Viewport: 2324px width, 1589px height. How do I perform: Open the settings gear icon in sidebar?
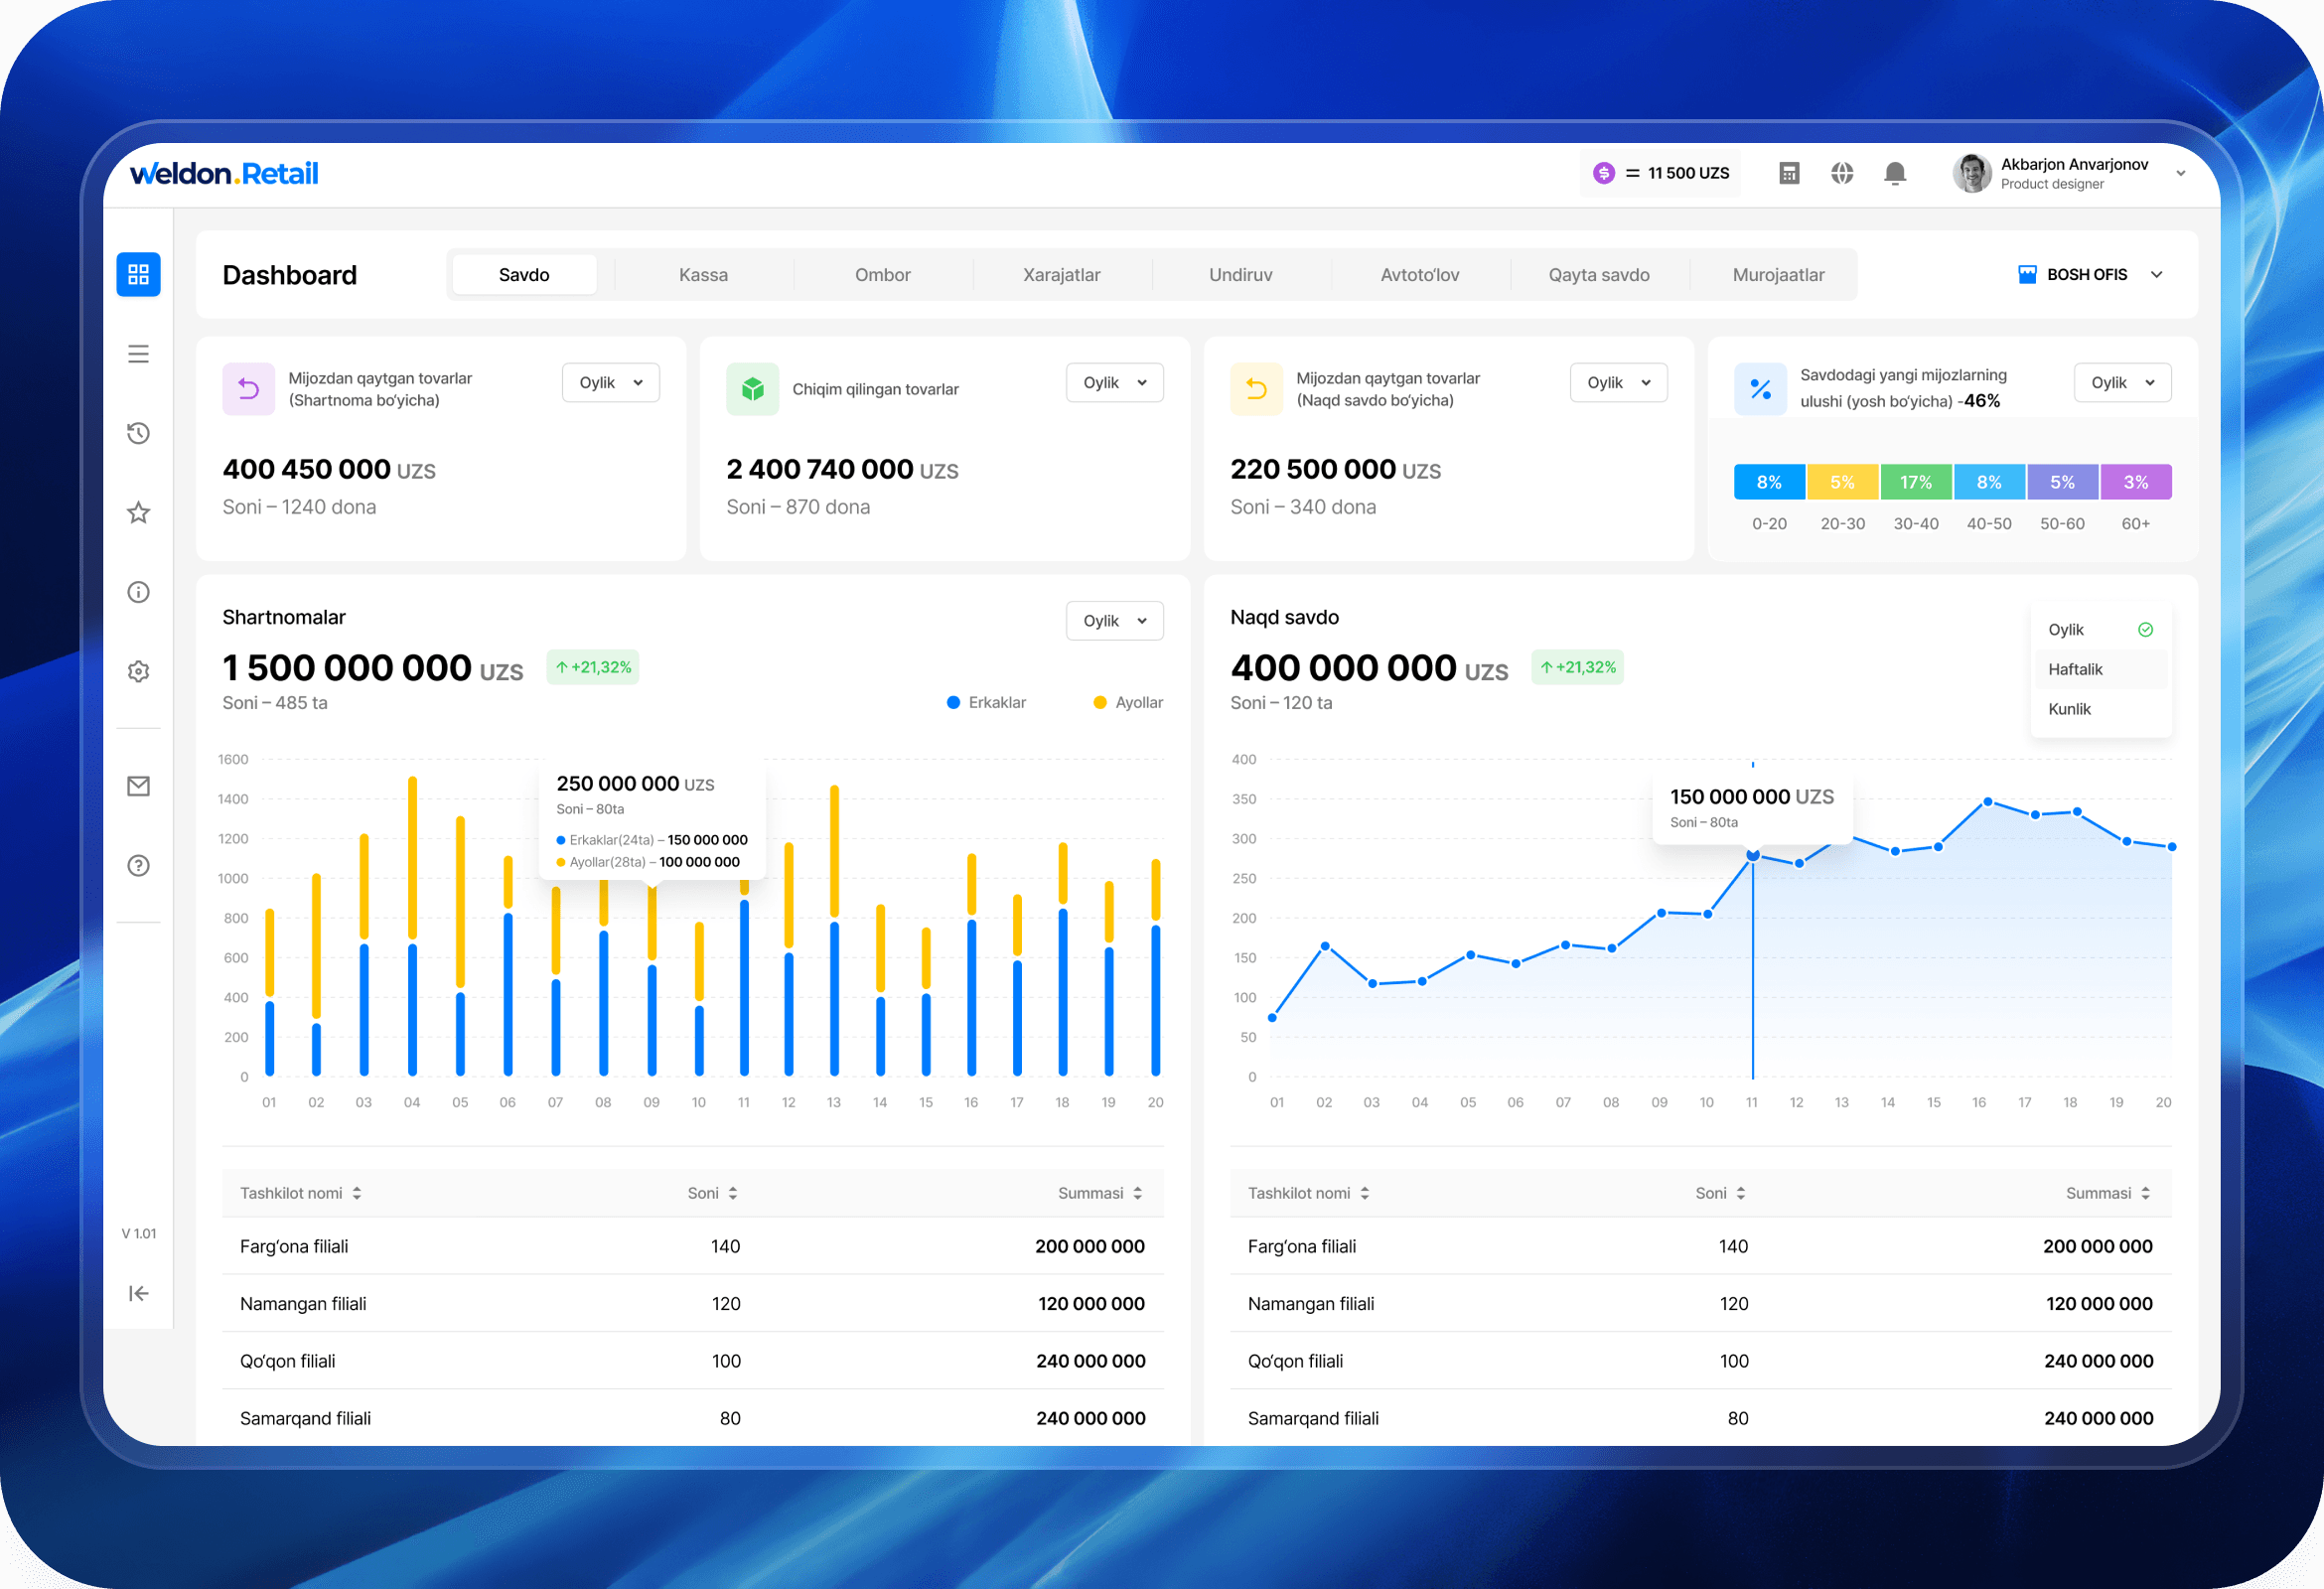(138, 671)
